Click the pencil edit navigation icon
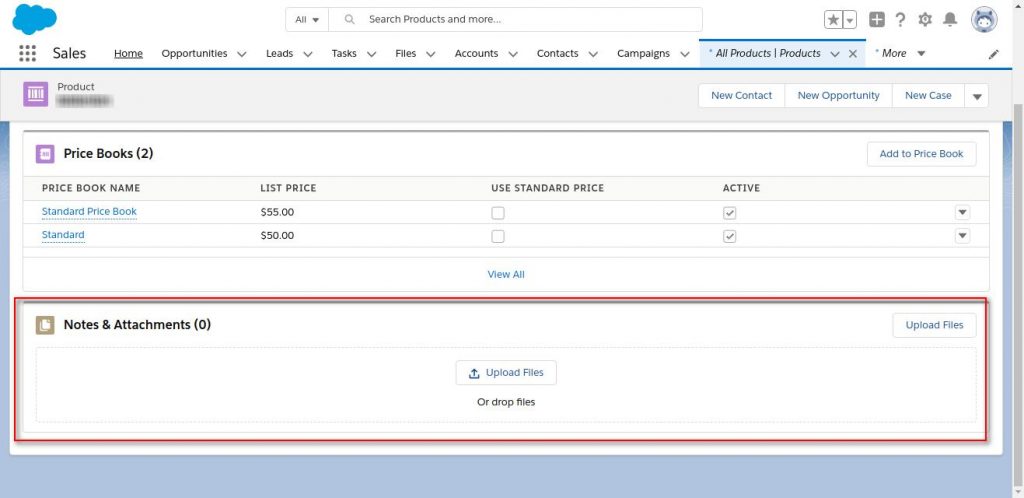The image size is (1024, 498). (x=993, y=54)
